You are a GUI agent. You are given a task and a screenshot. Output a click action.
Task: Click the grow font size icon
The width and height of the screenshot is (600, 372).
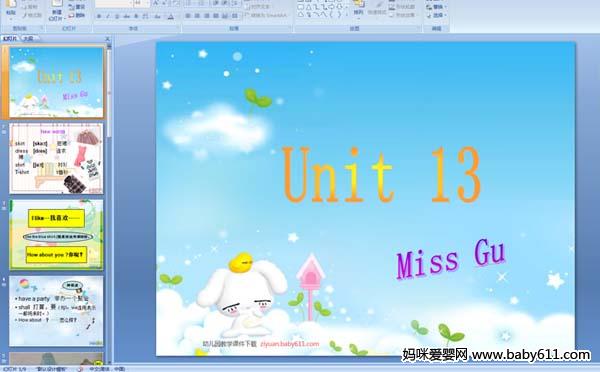click(155, 3)
